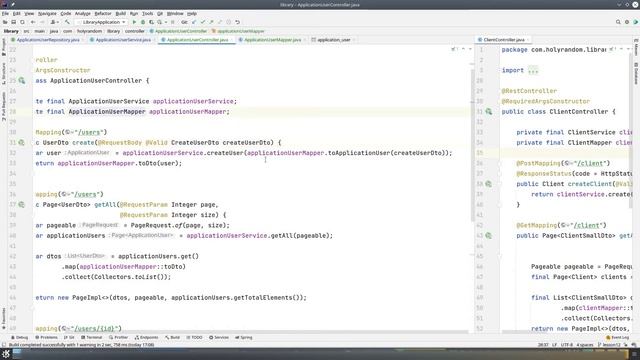This screenshot has width=640, height=360.
Task: Click the 'holyrandom' breadcrumb
Action: pyautogui.click(x=89, y=31)
